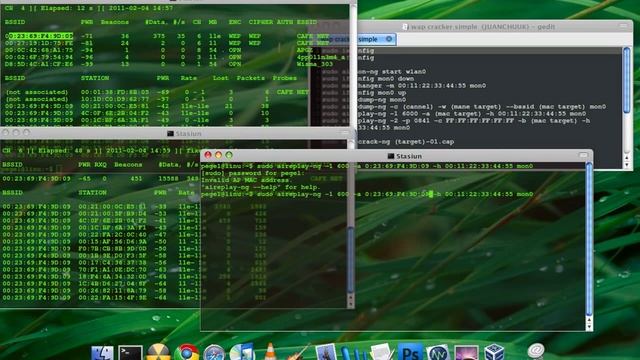This screenshot has height=360, width=640.
Task: Click 'aircrack-ng (target)-01.cap' line in gedit
Action: click(x=406, y=142)
